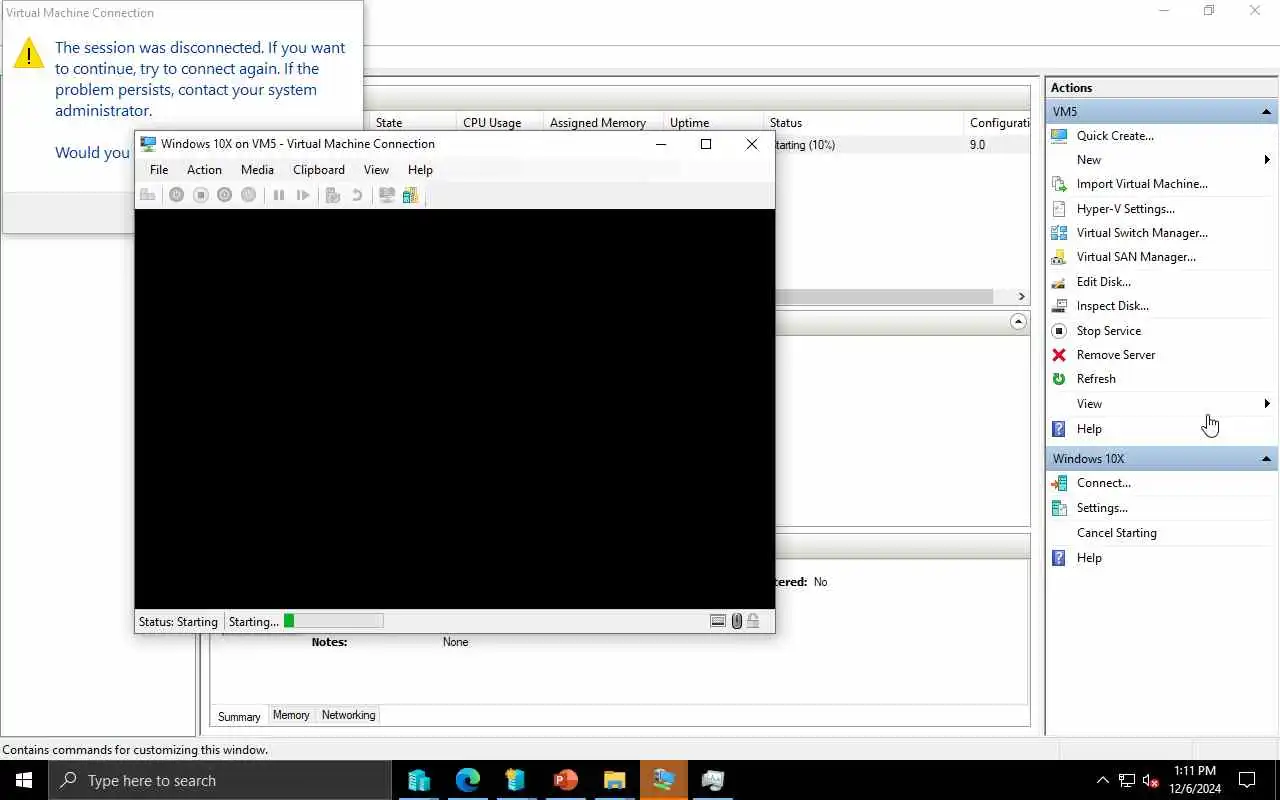Viewport: 1280px width, 800px height.
Task: Open Virtual SAN Manager
Action: (1136, 257)
